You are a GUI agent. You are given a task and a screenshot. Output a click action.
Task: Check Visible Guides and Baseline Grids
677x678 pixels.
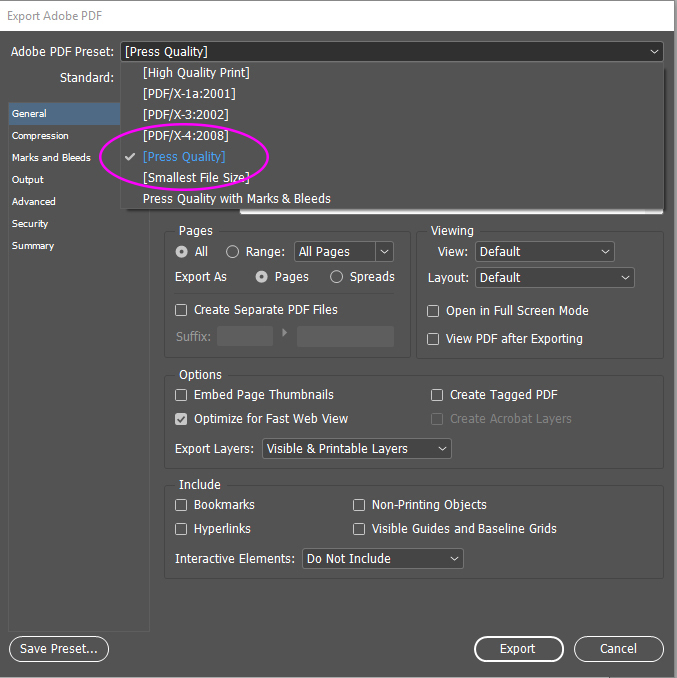click(x=359, y=529)
